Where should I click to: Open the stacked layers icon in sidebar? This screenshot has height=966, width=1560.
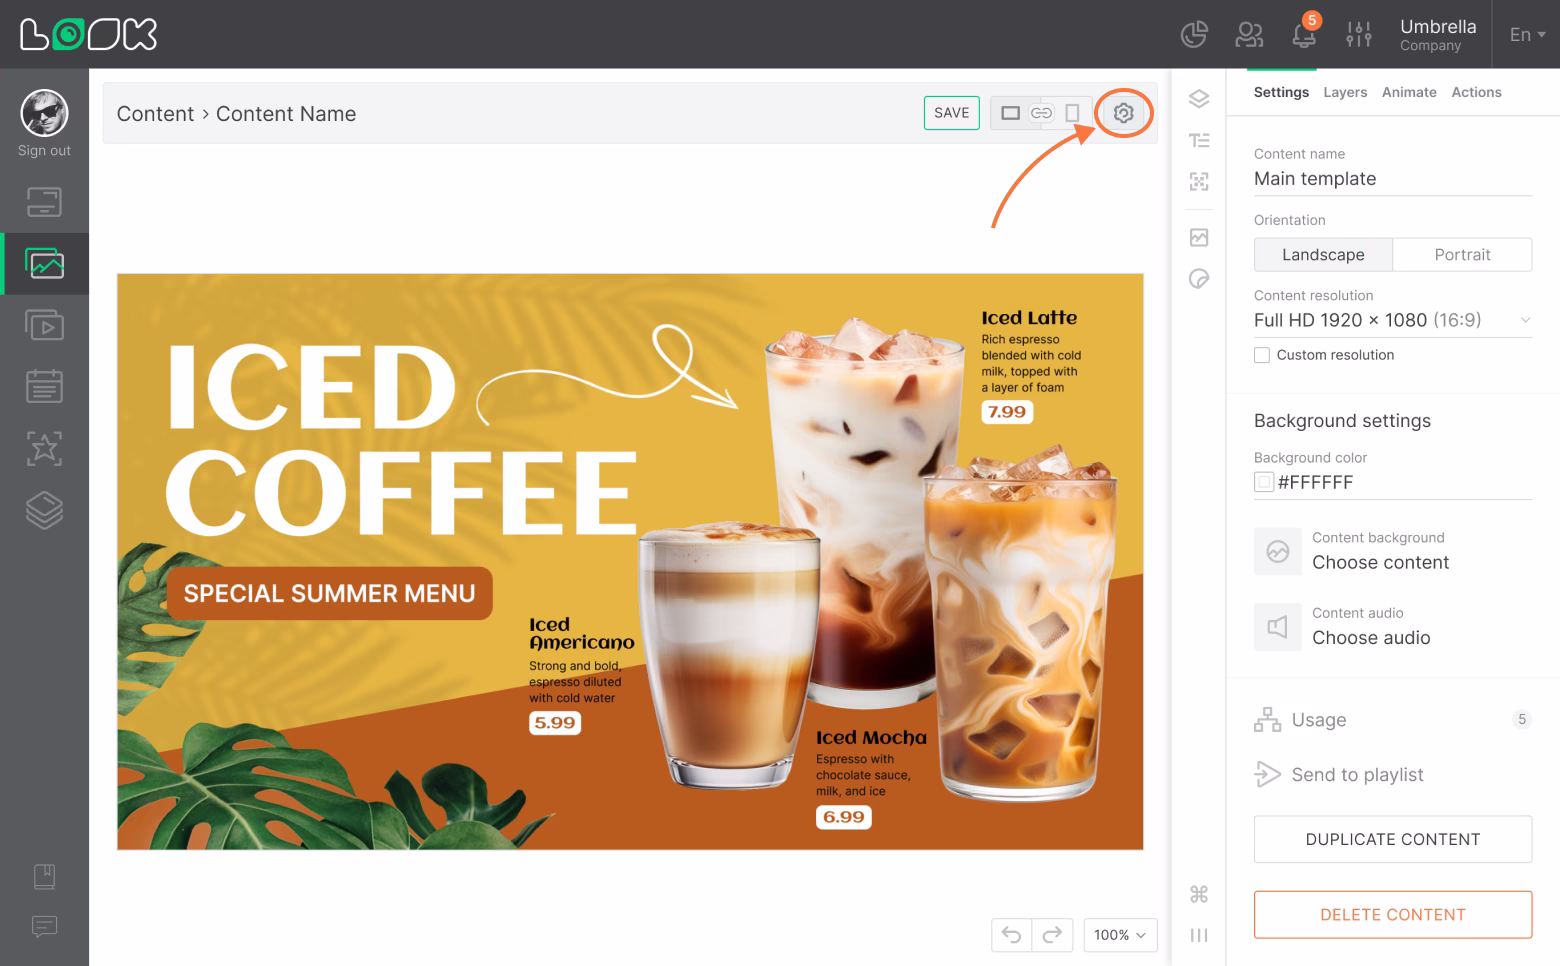(44, 510)
